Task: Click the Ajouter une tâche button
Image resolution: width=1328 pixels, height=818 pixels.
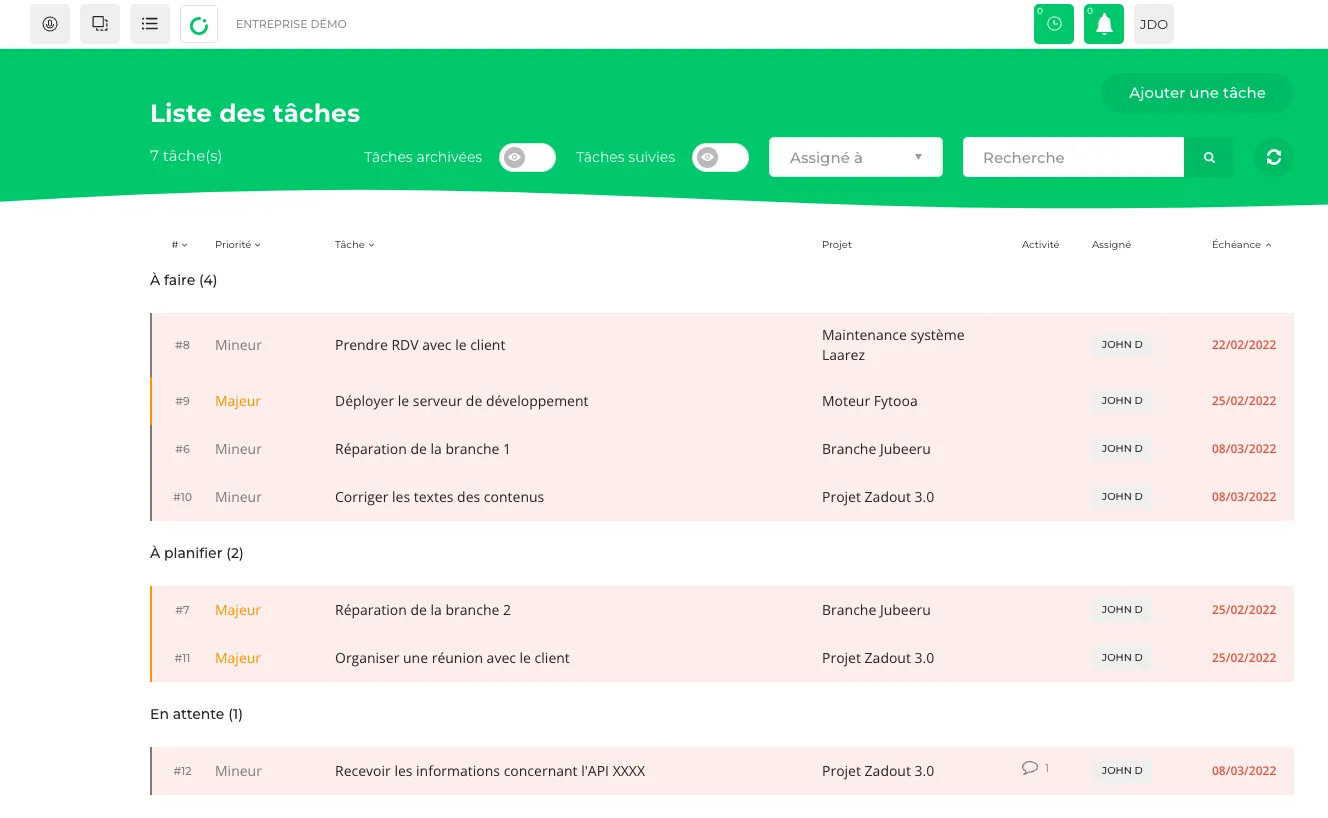Action: pos(1197,93)
